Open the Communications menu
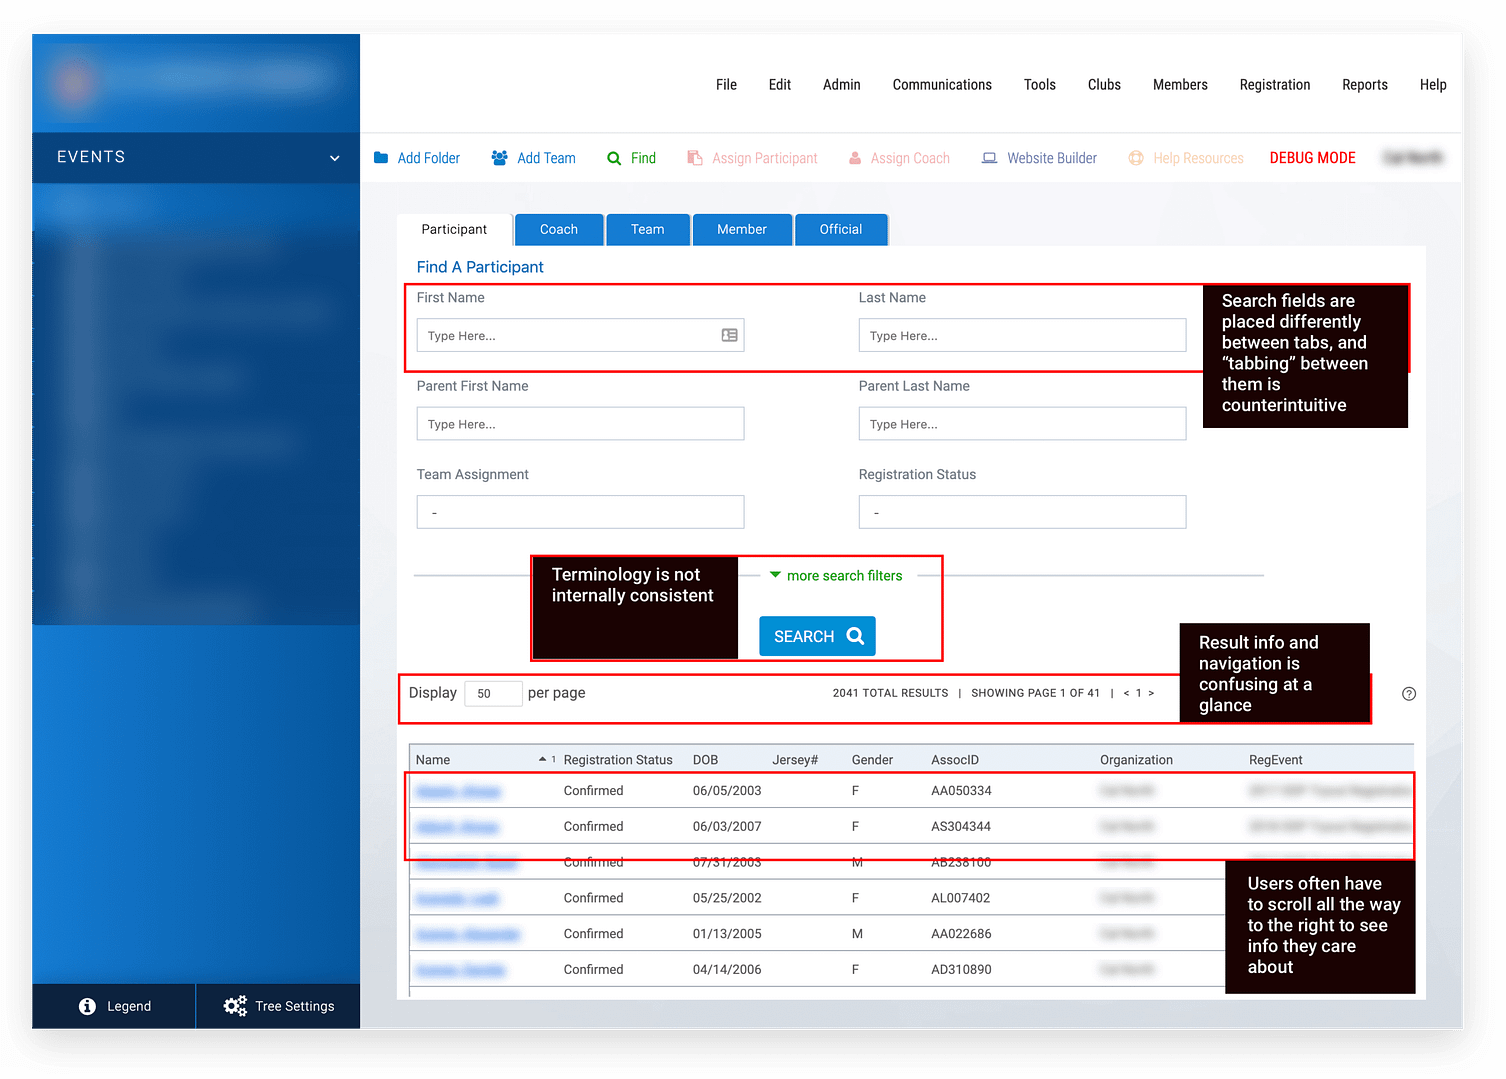Image resolution: width=1506 pixels, height=1079 pixels. point(942,85)
